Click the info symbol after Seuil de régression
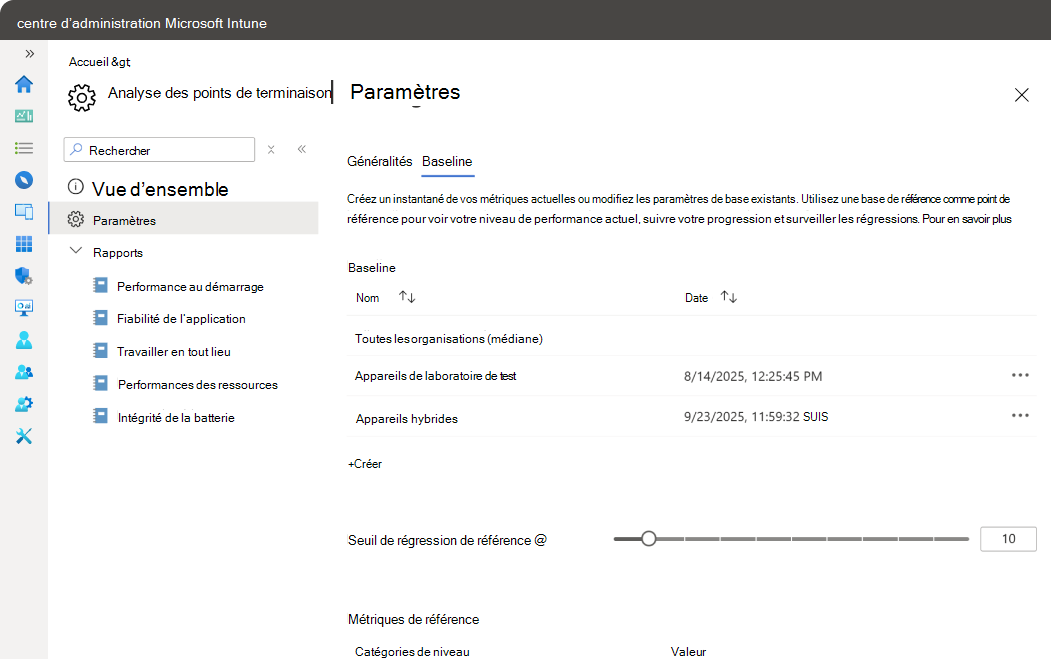1051x659 pixels. click(541, 540)
